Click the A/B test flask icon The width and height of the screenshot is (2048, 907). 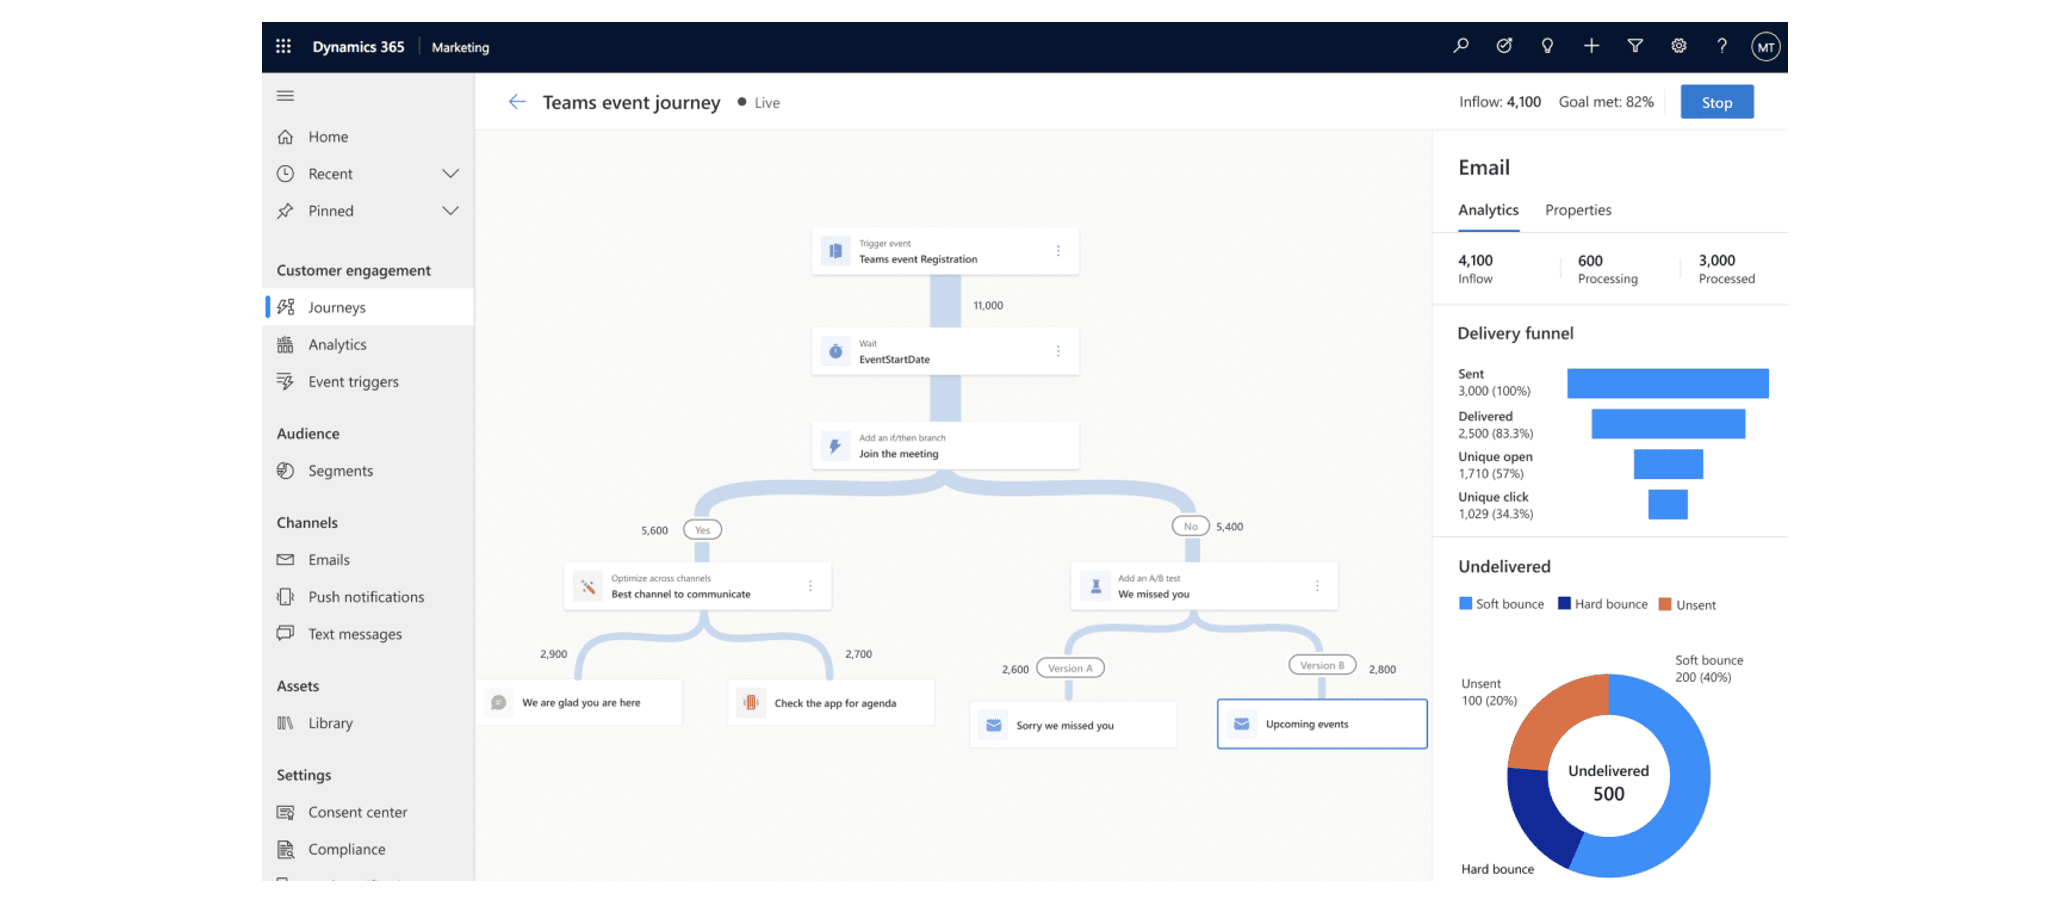[1095, 586]
